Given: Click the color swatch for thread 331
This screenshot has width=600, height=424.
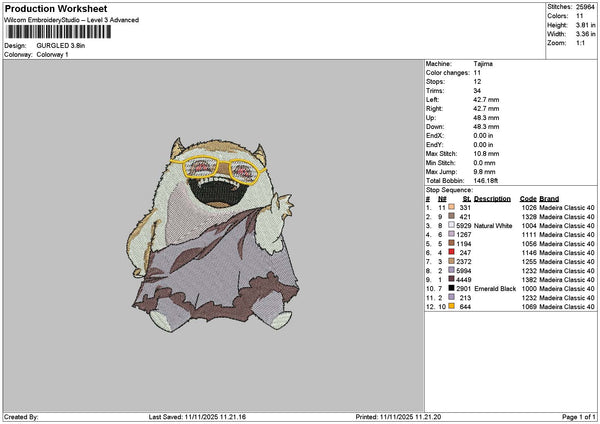Looking at the screenshot, I should click(452, 207).
